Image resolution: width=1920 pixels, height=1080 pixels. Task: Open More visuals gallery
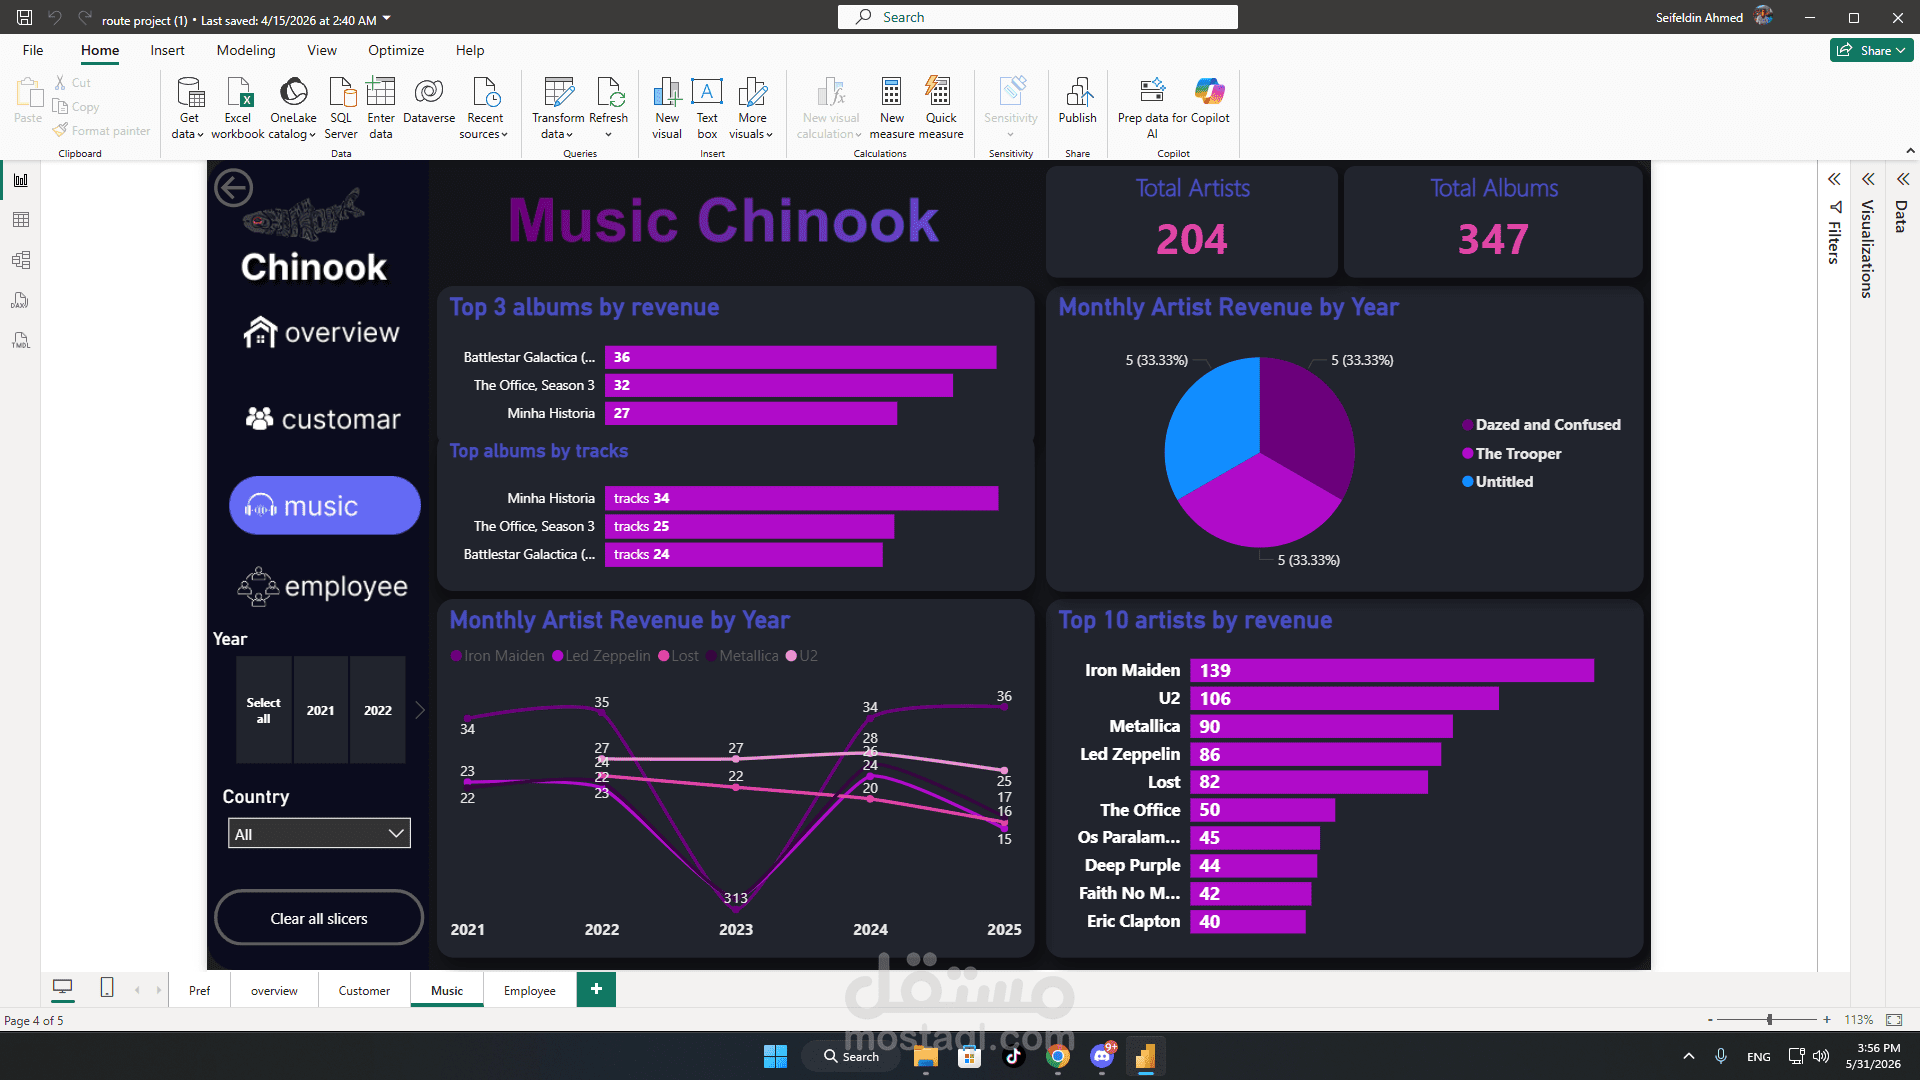point(752,108)
